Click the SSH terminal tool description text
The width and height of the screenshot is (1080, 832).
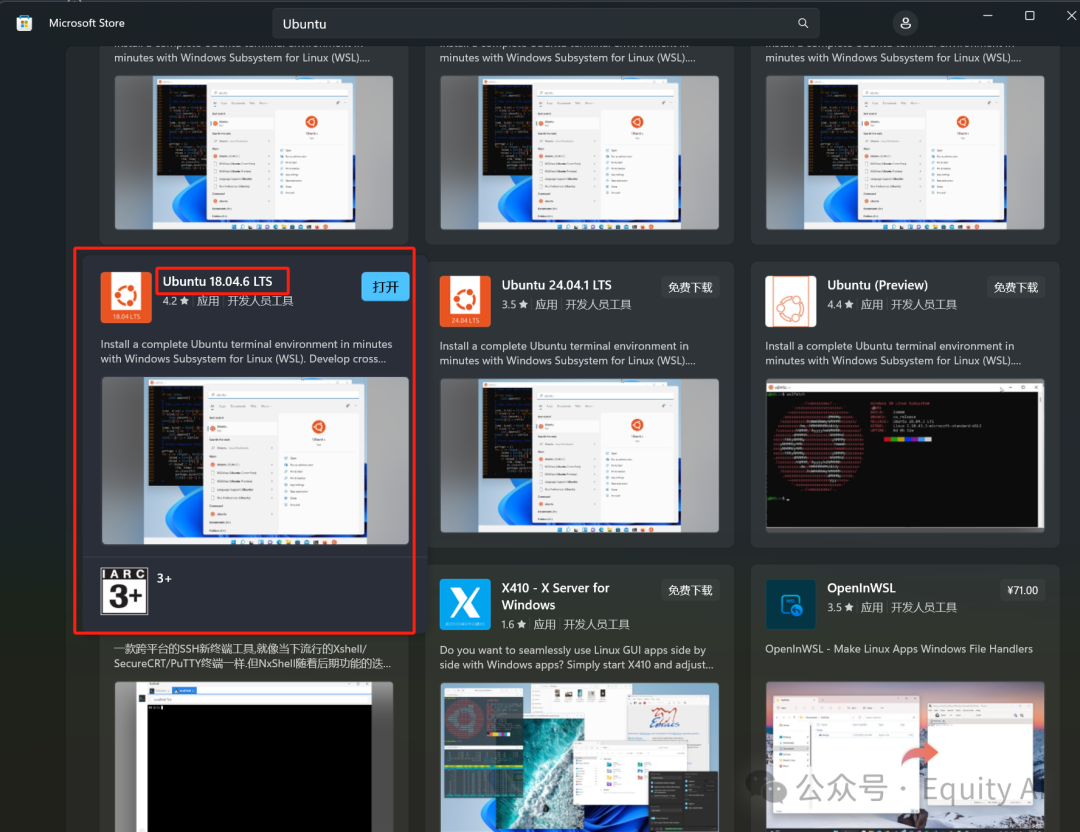pos(252,656)
